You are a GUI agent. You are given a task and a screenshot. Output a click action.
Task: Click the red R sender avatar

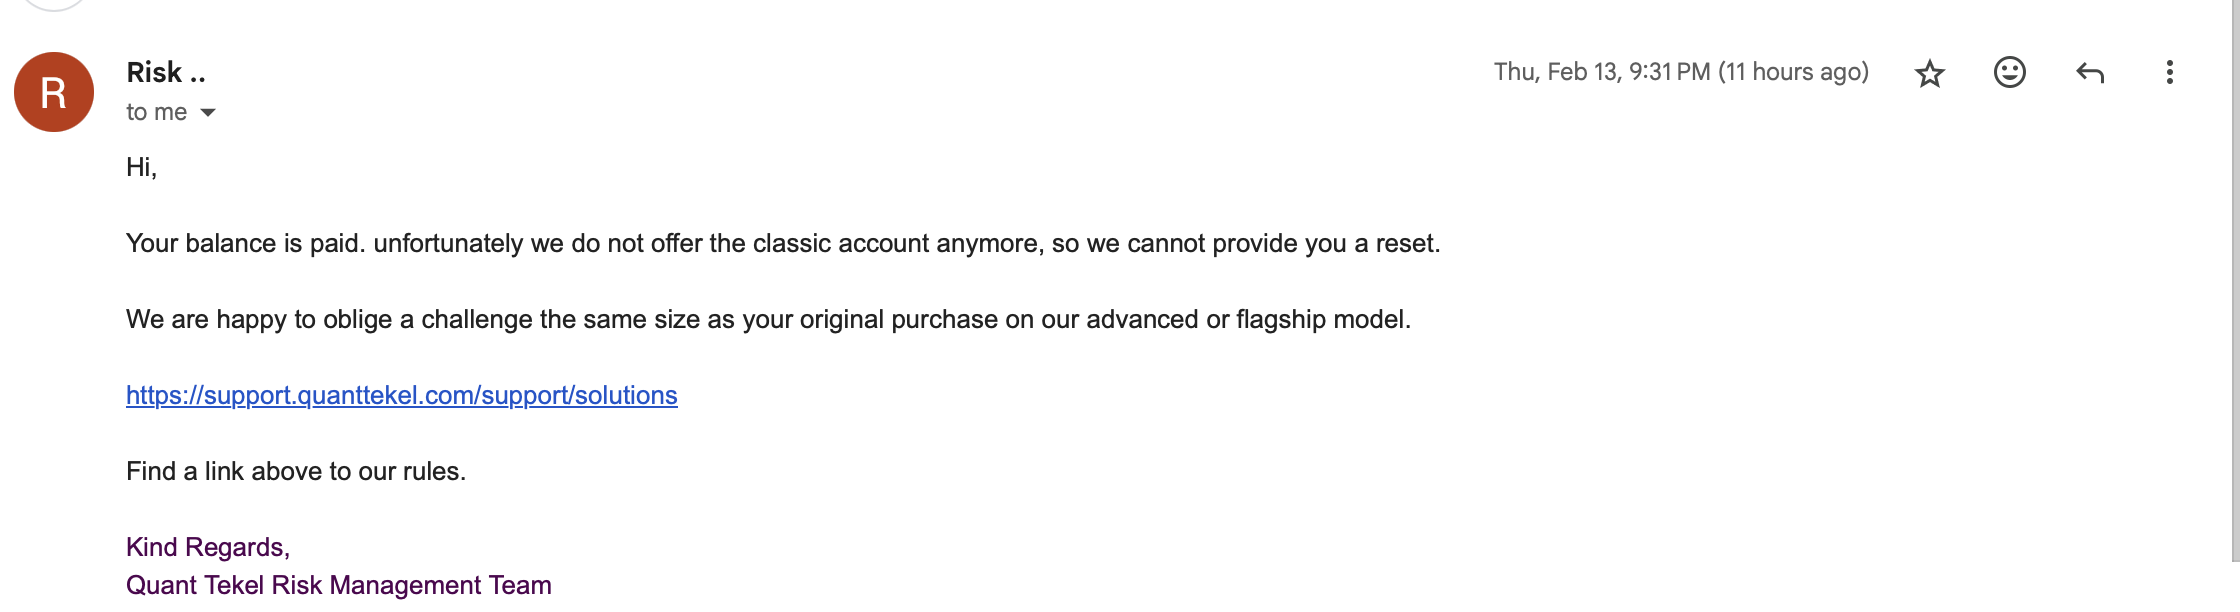click(54, 92)
